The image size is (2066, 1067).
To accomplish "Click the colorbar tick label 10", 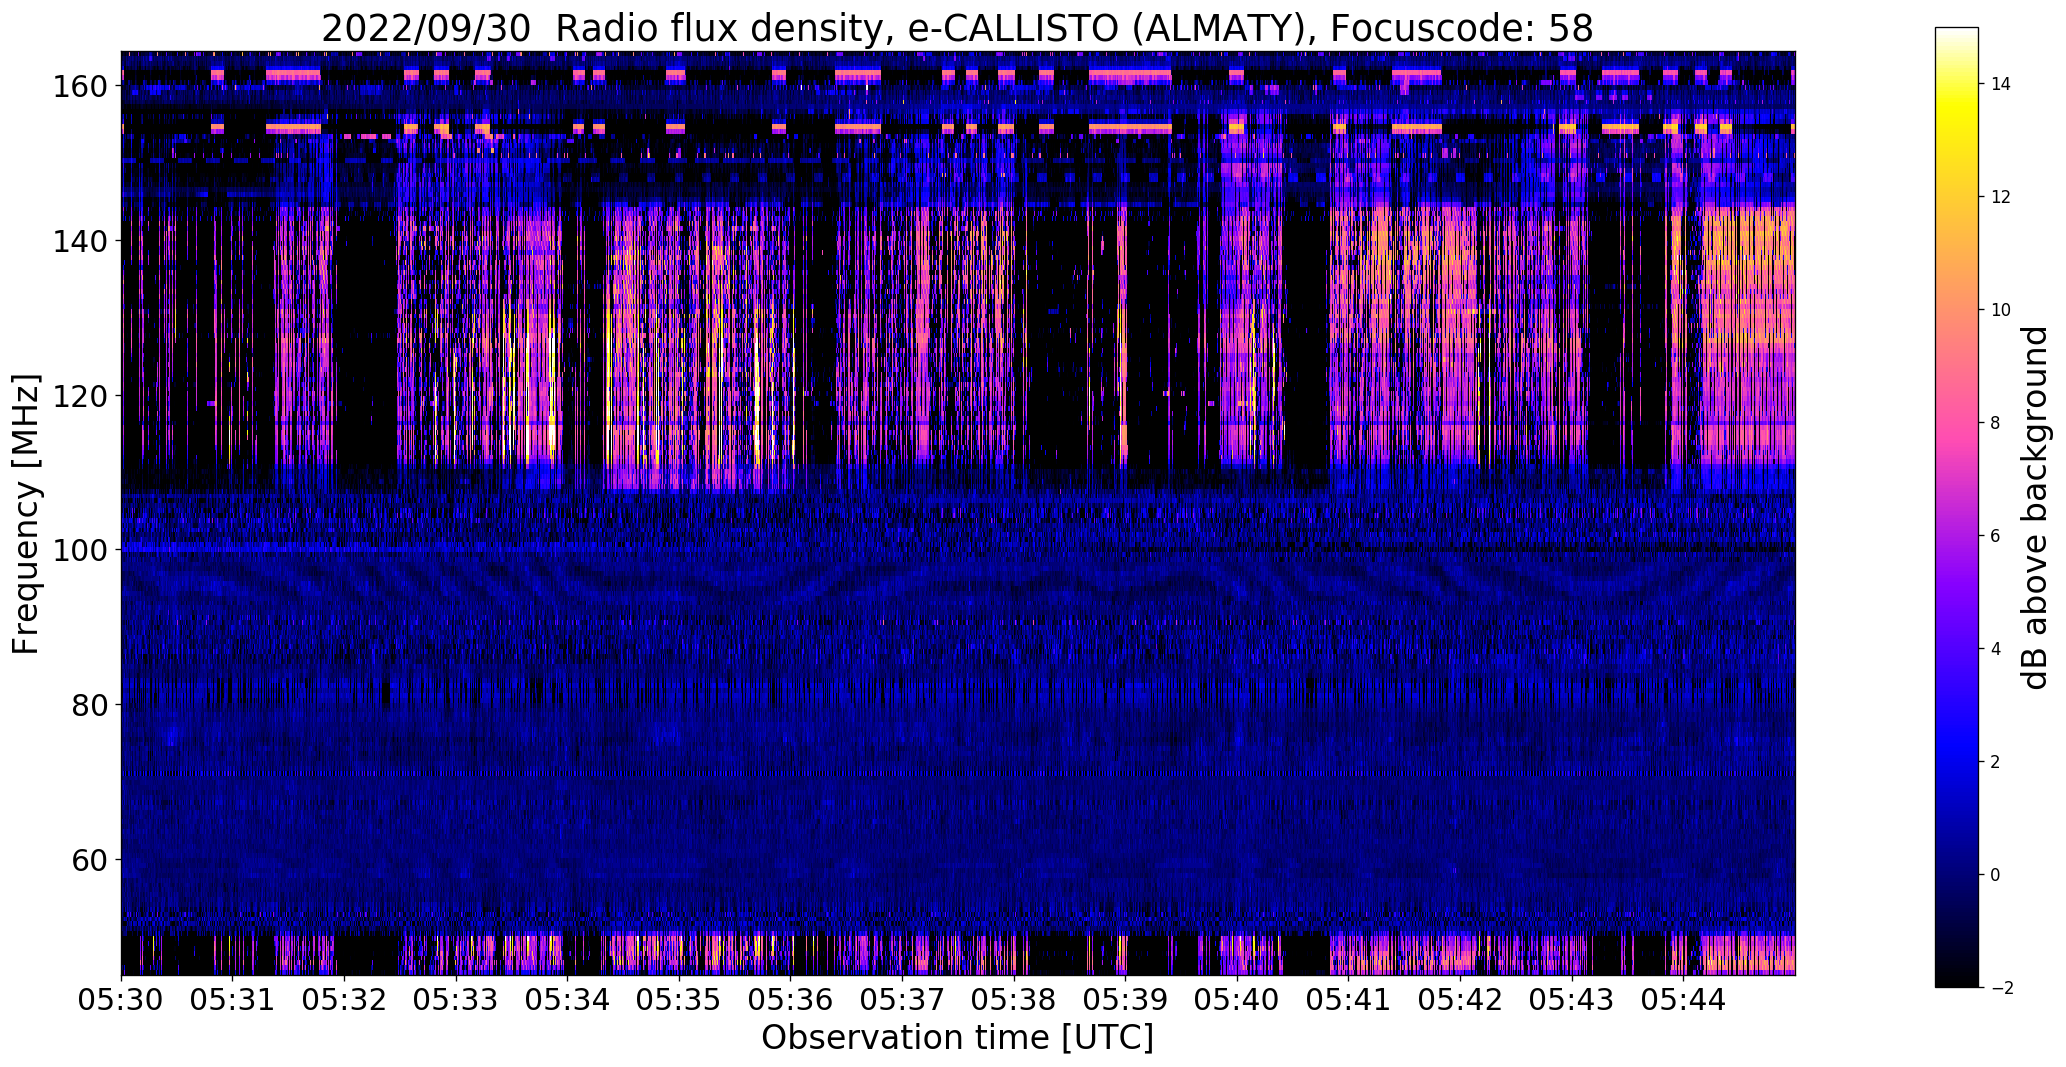I will pyautogui.click(x=2001, y=310).
